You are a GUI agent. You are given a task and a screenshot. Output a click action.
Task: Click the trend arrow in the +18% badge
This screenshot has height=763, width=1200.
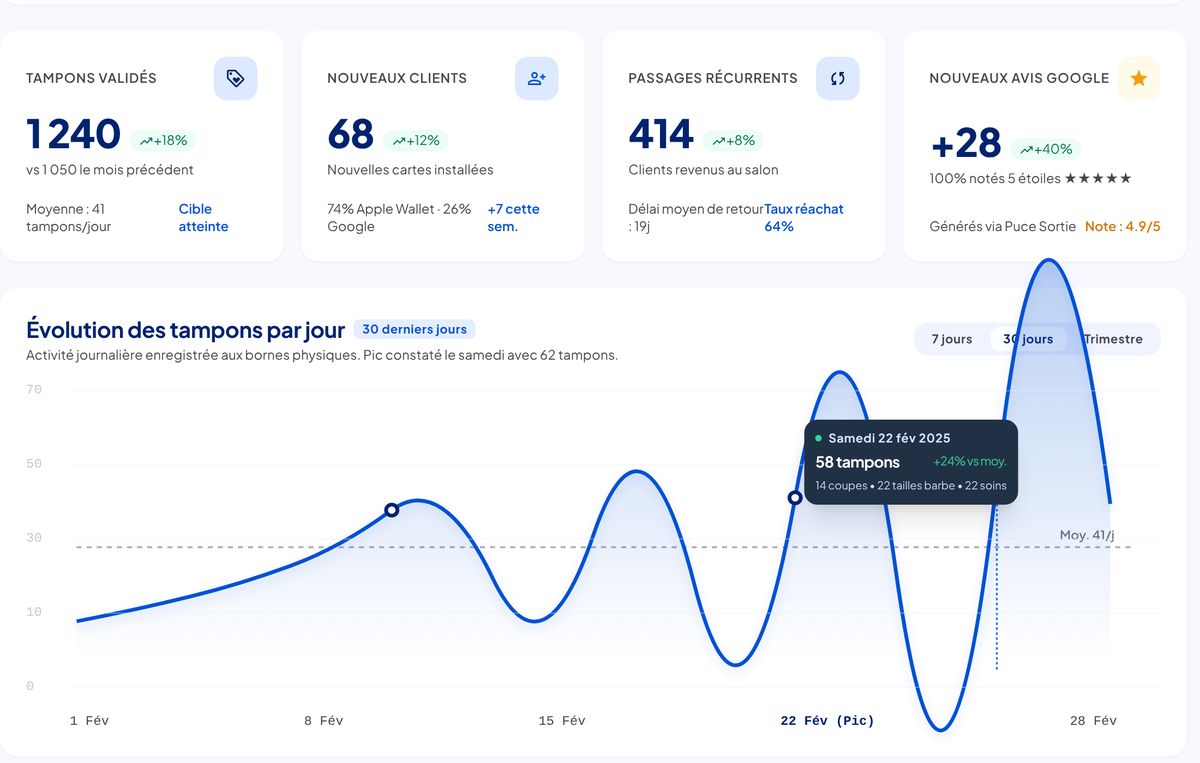[x=147, y=141]
